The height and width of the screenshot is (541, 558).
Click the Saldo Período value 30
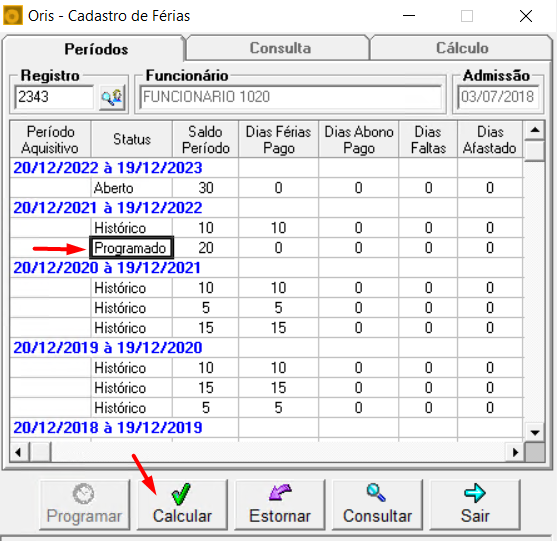[x=205, y=188]
